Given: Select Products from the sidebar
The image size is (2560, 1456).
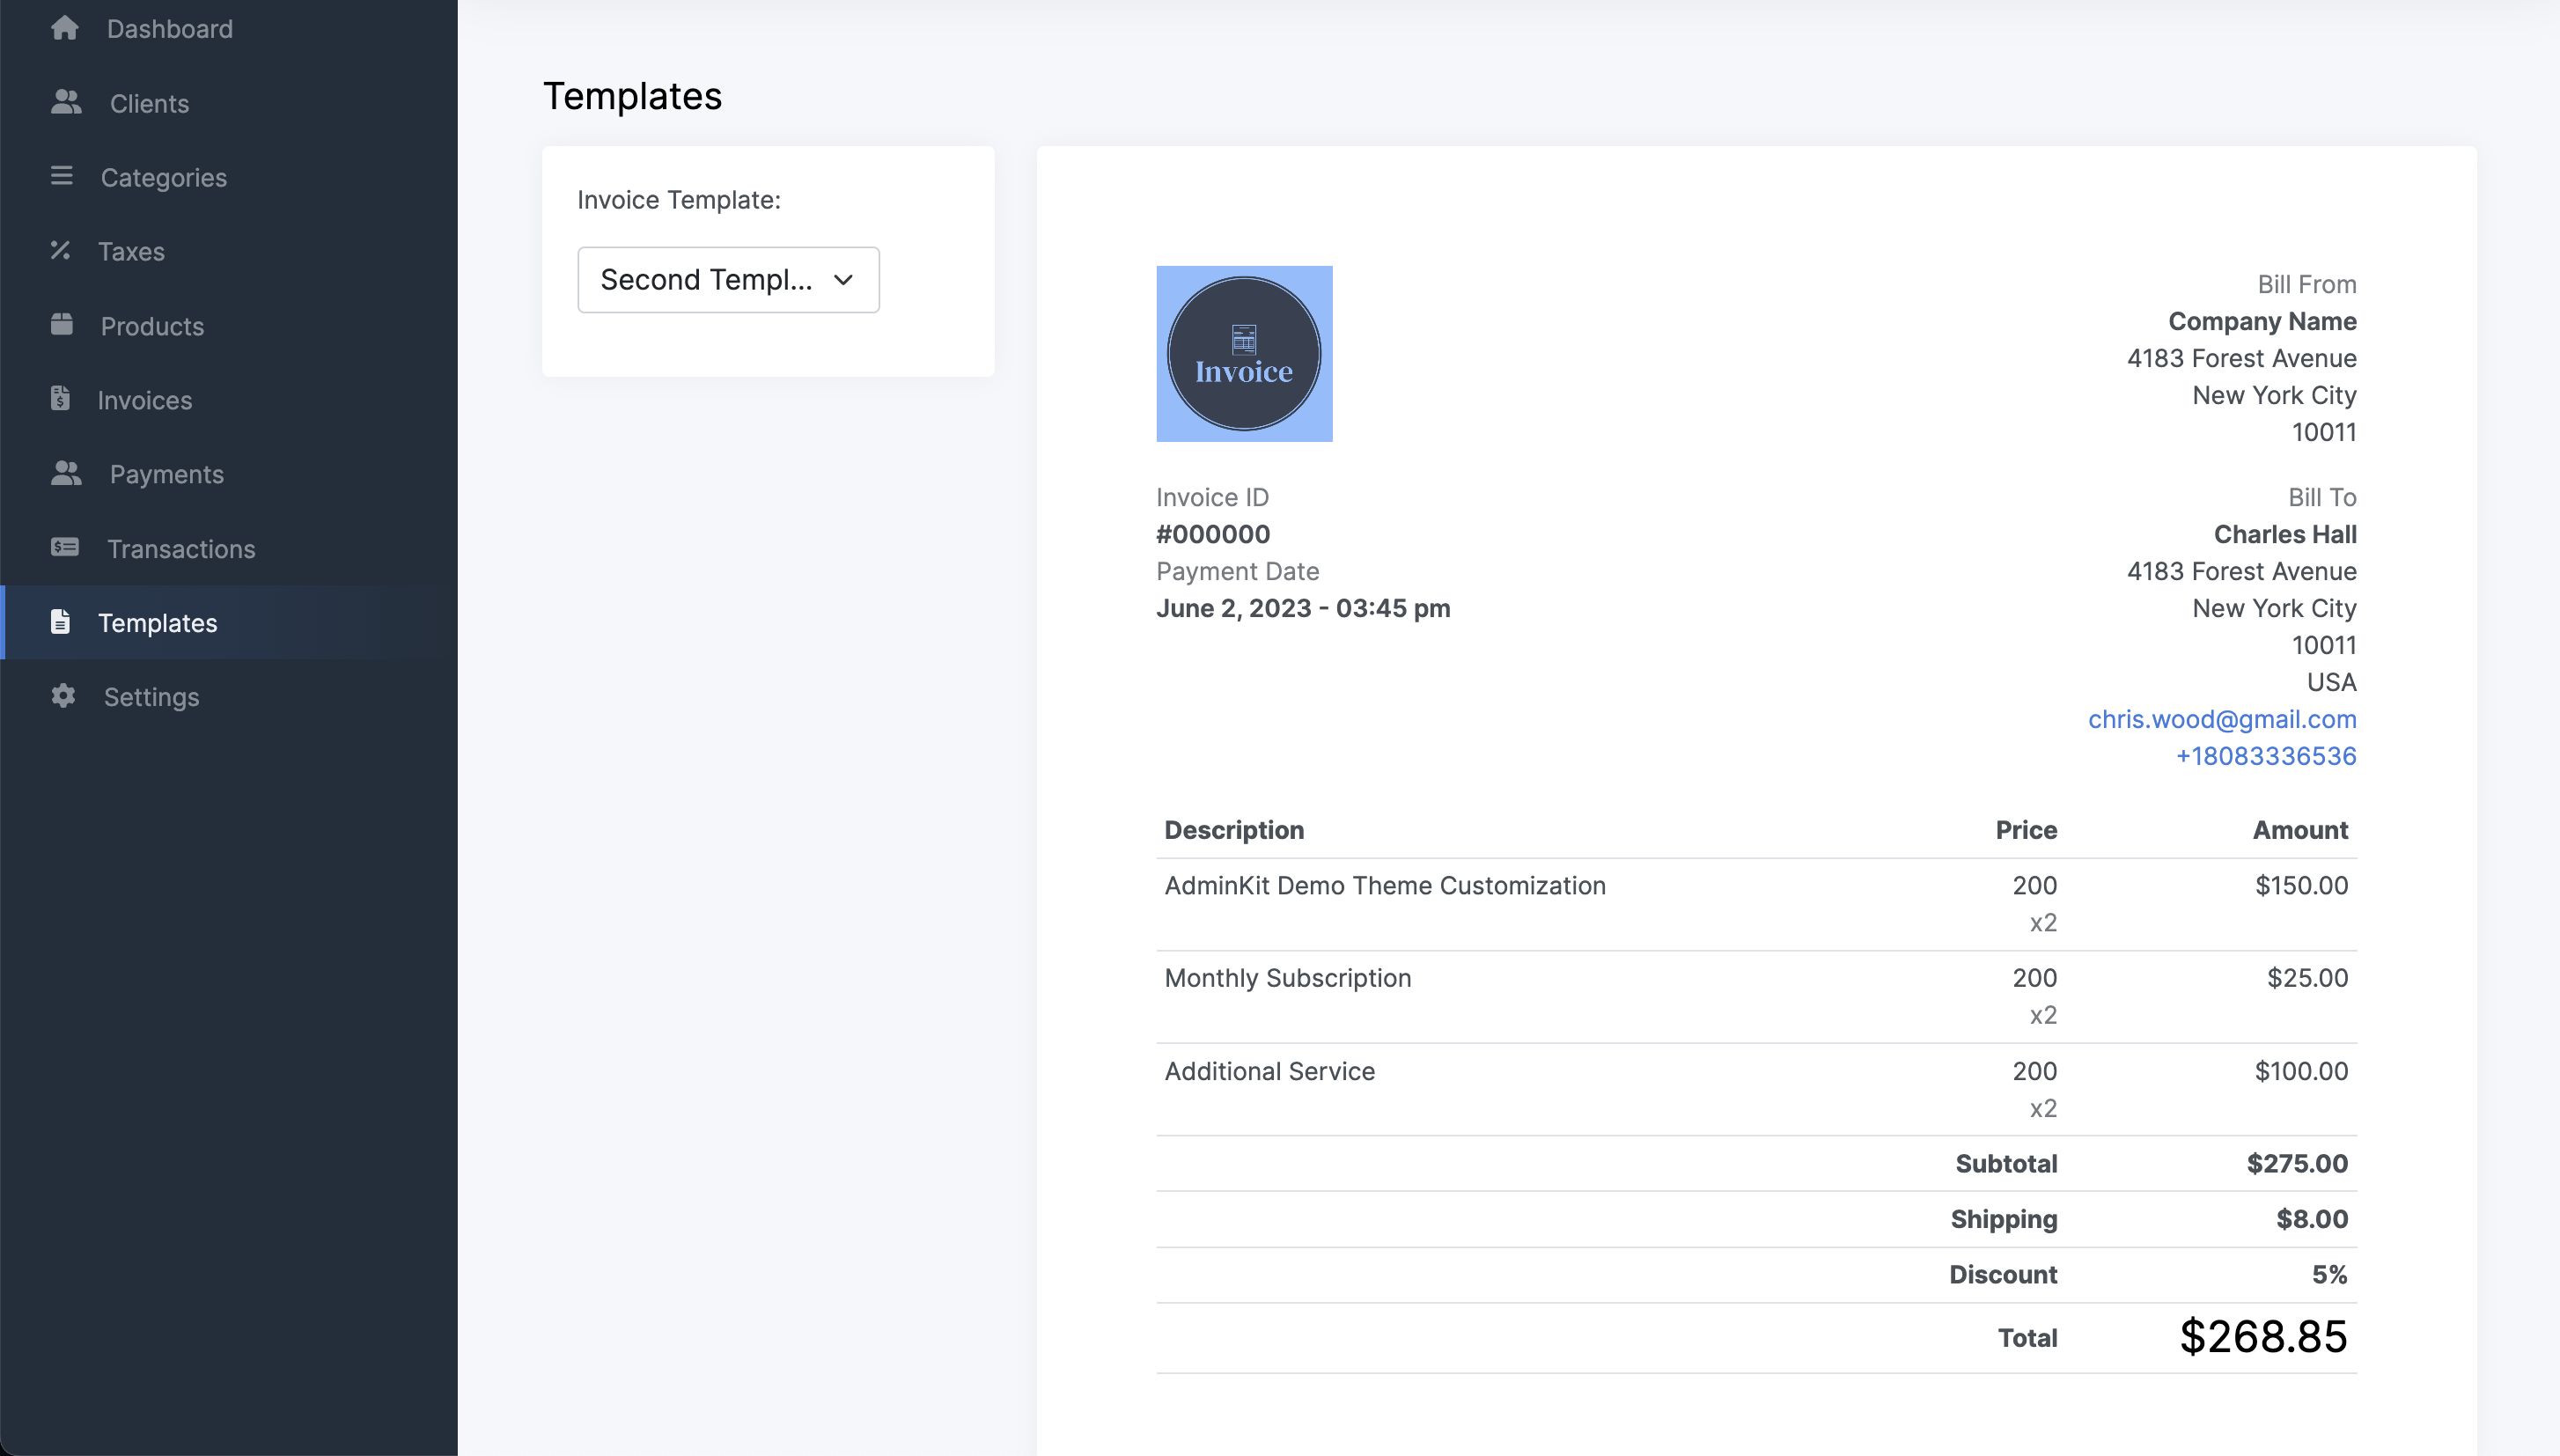Looking at the screenshot, I should click(152, 326).
